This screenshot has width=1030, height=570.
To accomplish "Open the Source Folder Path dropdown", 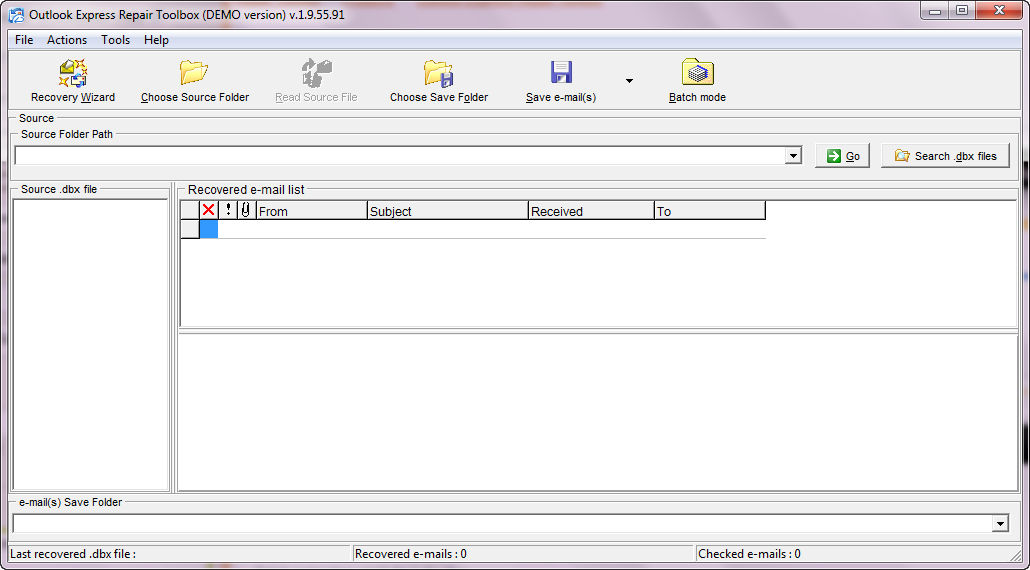I will coord(794,156).
